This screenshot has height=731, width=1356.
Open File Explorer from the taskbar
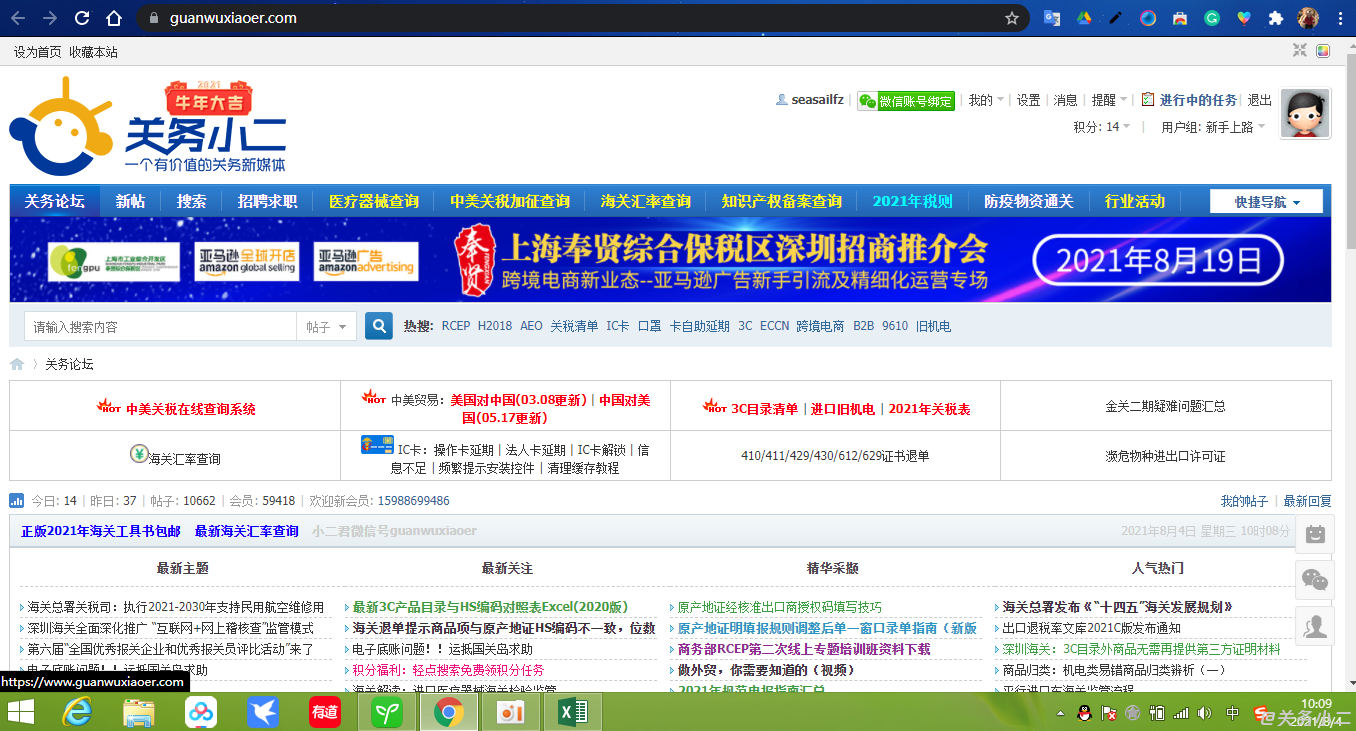[x=138, y=713]
